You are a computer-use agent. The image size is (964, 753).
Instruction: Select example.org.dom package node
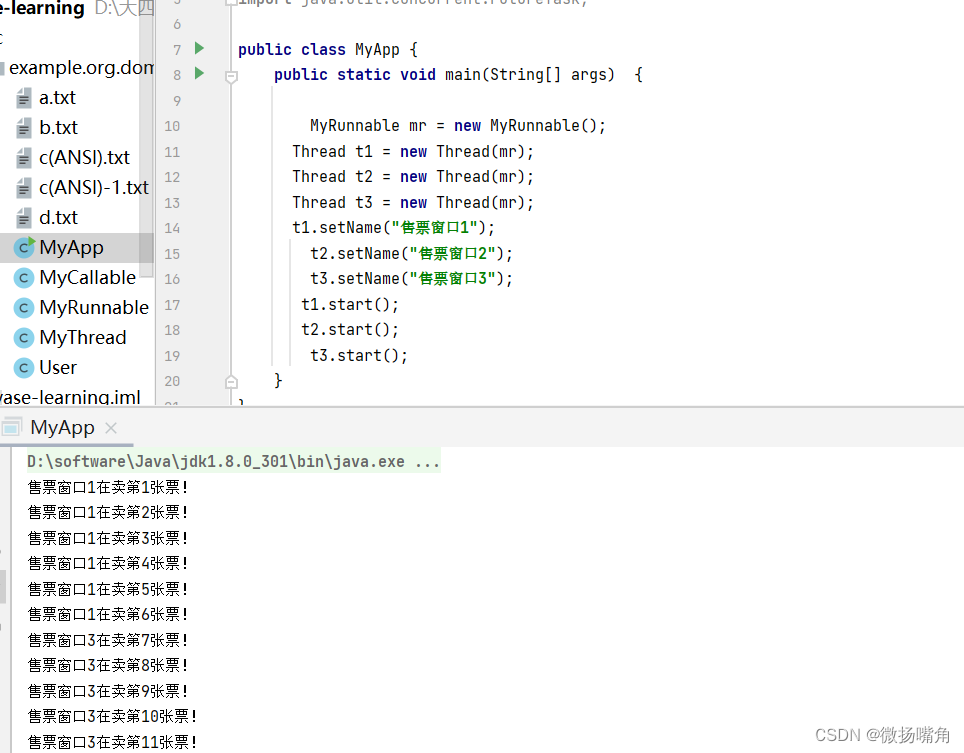(x=81, y=68)
